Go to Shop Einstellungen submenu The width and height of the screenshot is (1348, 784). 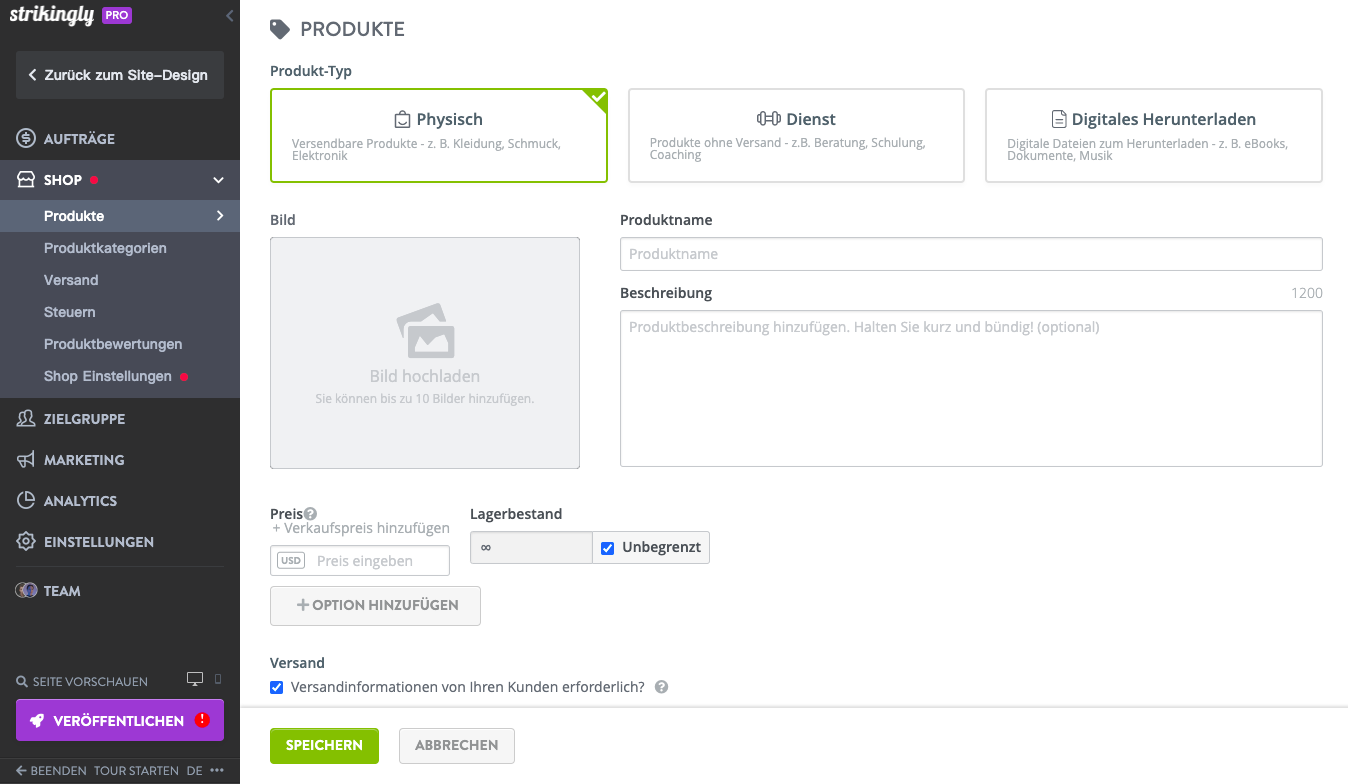[x=108, y=376]
